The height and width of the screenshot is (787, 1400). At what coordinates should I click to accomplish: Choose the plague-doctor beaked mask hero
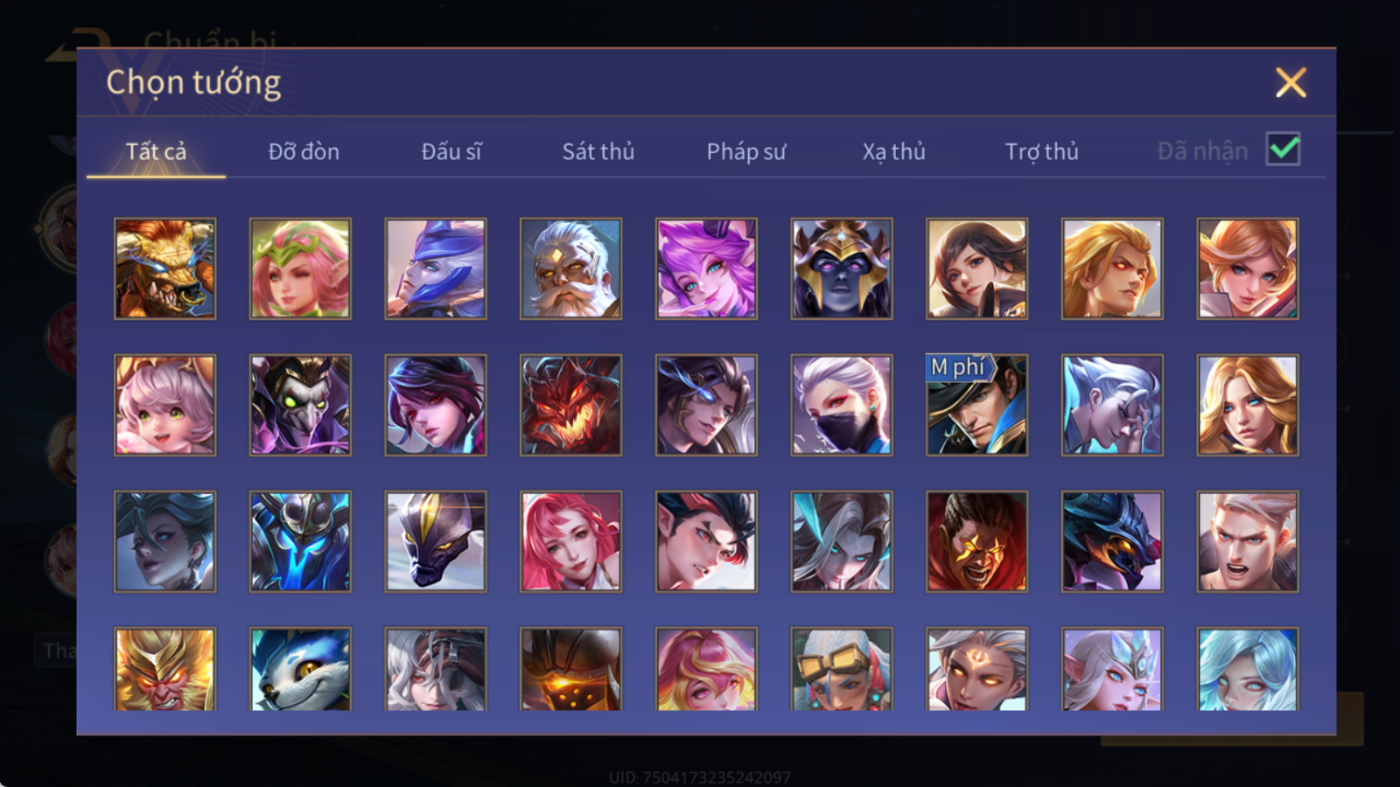tap(300, 405)
